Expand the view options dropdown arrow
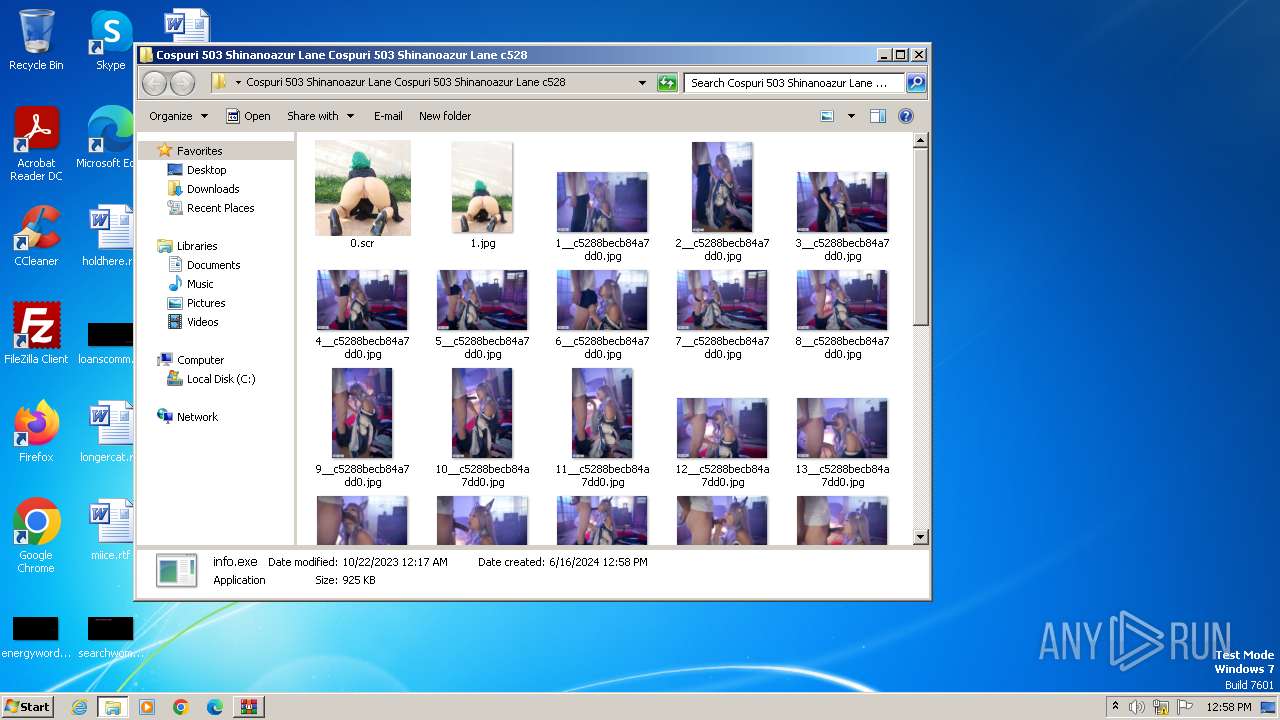The width and height of the screenshot is (1280, 720). tap(851, 116)
